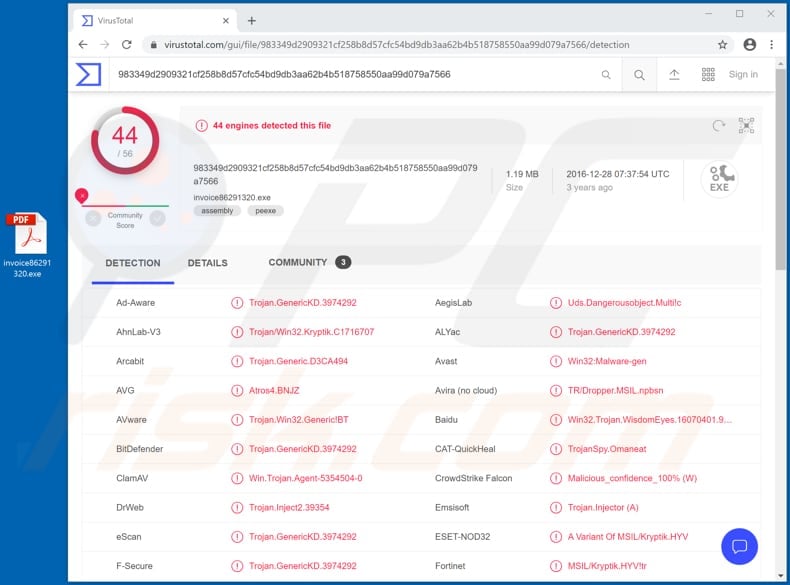Switch to the DETECTION tab
Viewport: 790px width, 585px height.
click(x=133, y=263)
